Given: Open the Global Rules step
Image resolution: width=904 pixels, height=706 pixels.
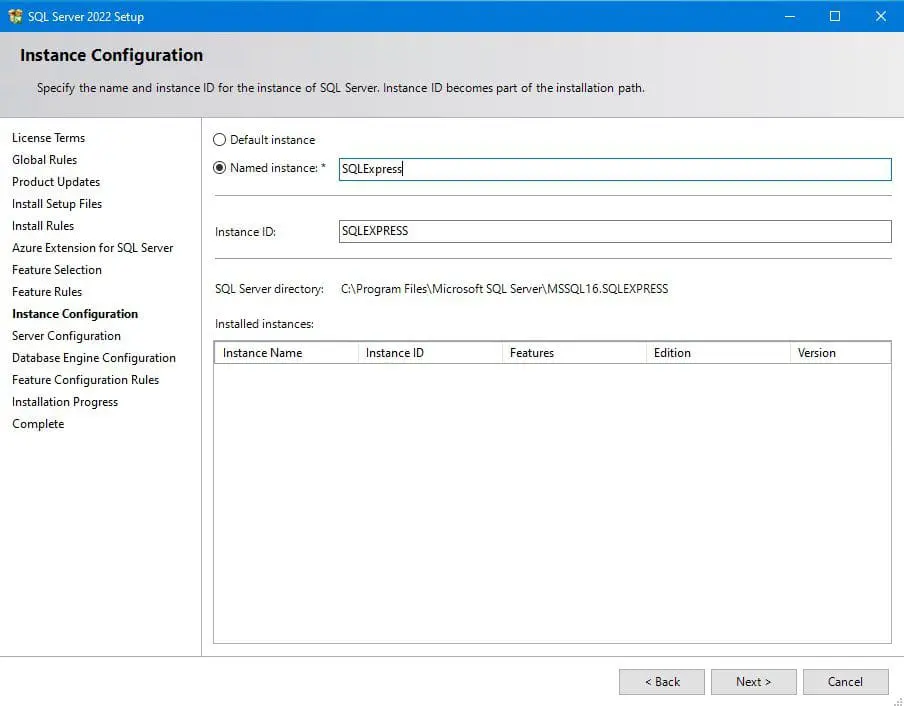Looking at the screenshot, I should click(44, 159).
